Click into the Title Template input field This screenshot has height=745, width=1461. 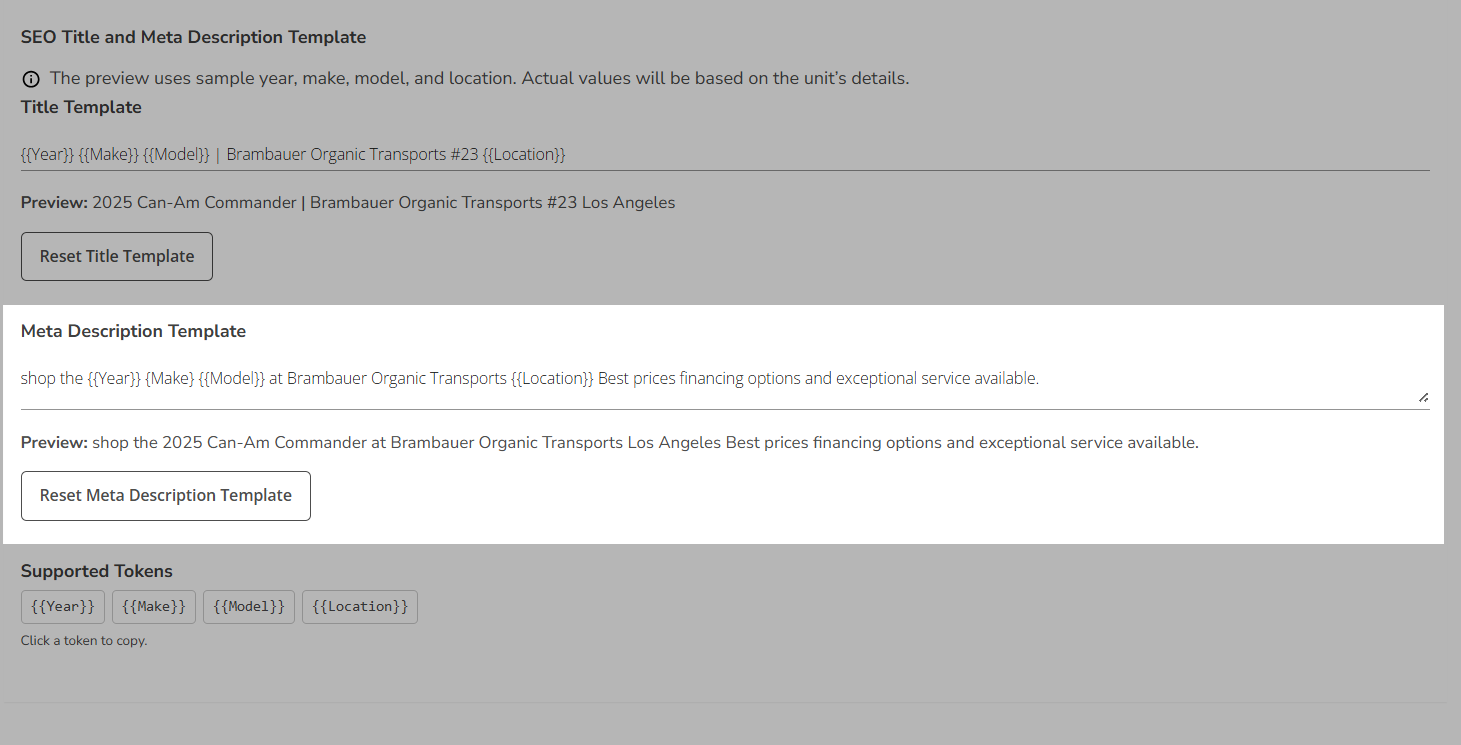[724, 154]
